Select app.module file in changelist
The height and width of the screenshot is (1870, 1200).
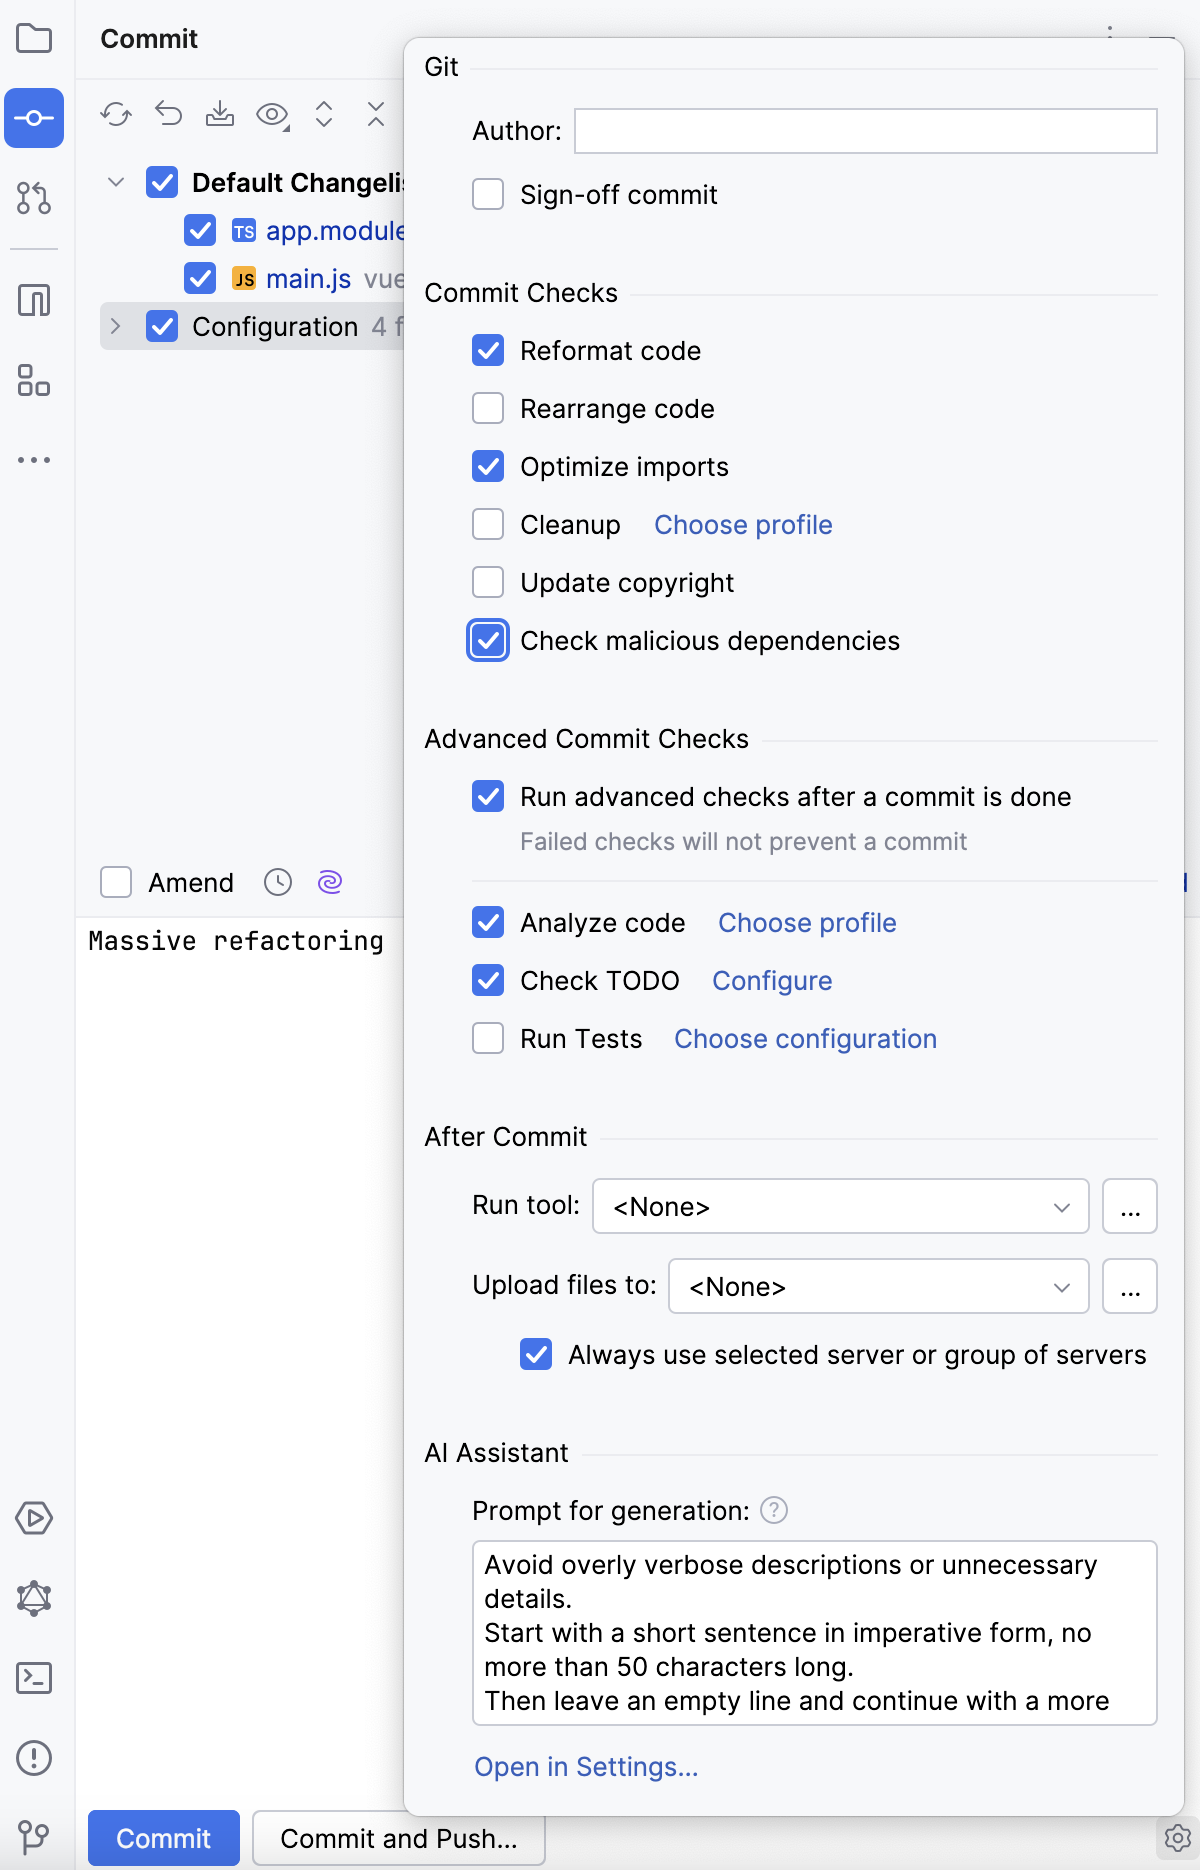point(334,231)
